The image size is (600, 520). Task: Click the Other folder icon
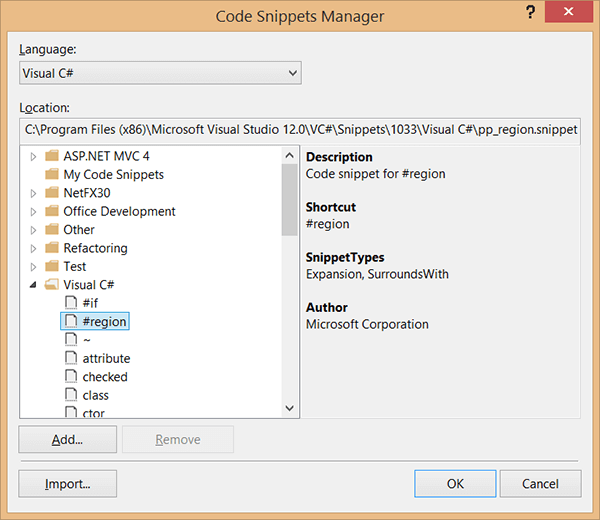tap(52, 229)
